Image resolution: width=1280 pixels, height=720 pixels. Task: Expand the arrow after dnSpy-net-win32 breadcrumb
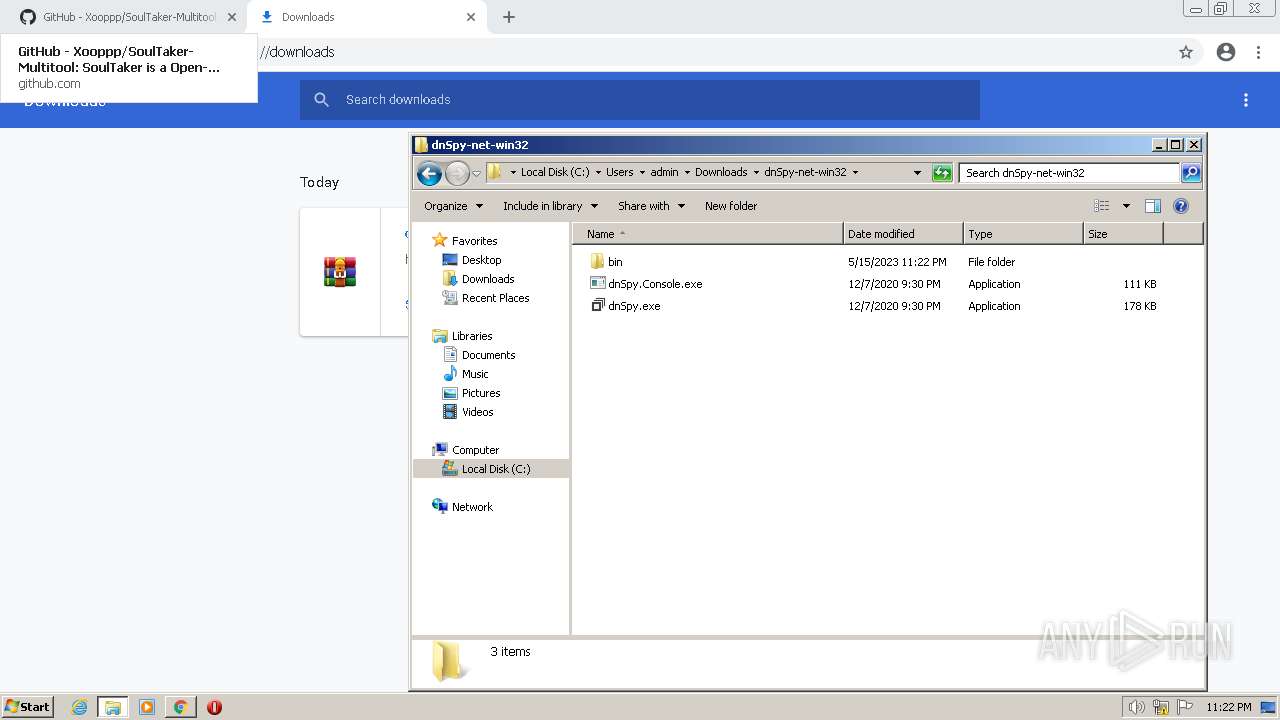(855, 172)
